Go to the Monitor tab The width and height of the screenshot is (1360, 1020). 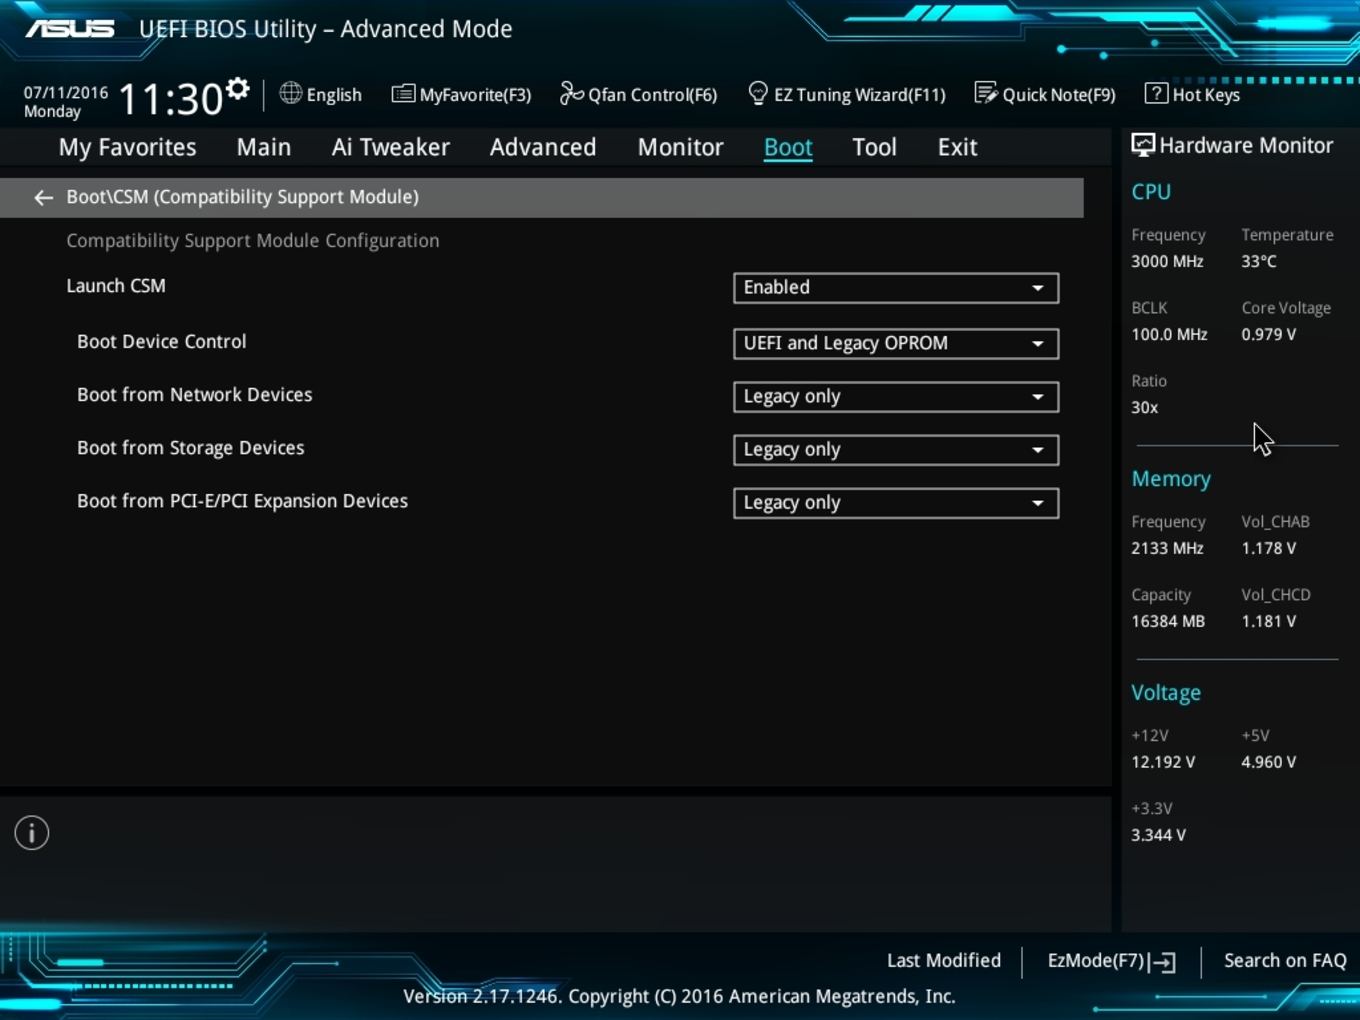pyautogui.click(x=681, y=147)
